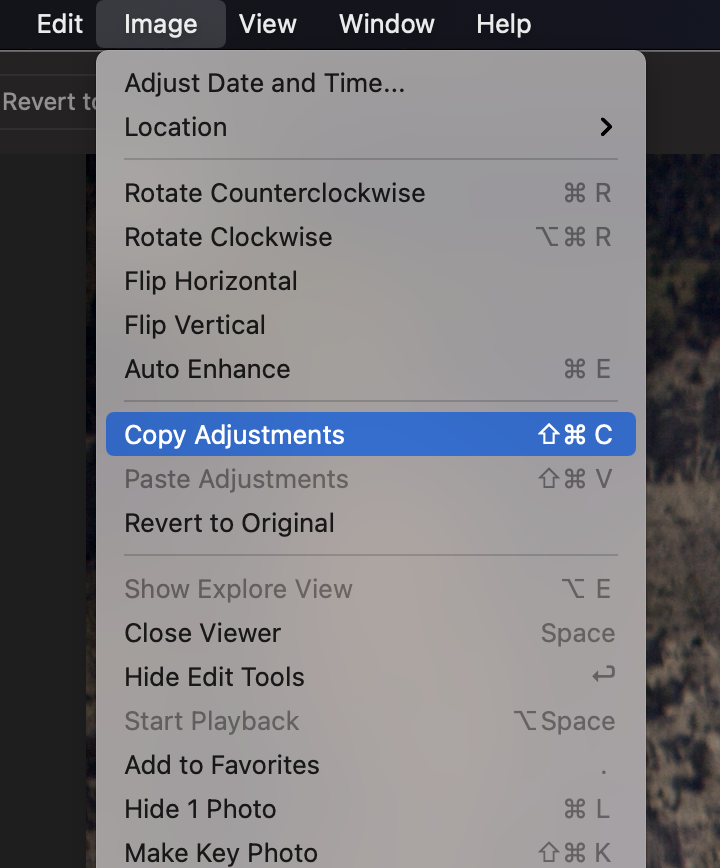Expand the Location submenu arrow
Image resolution: width=720 pixels, height=868 pixels.
(x=606, y=127)
